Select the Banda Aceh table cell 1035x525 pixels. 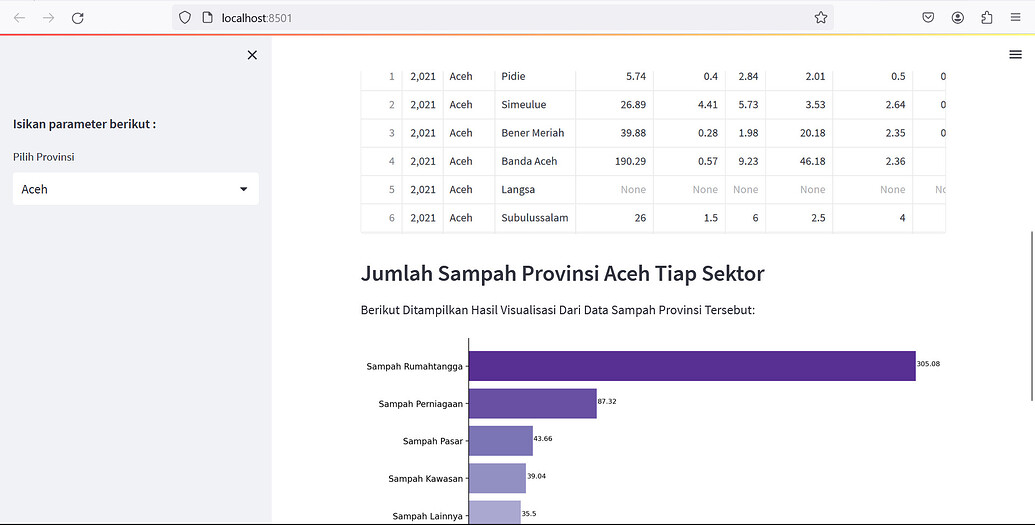coord(535,161)
